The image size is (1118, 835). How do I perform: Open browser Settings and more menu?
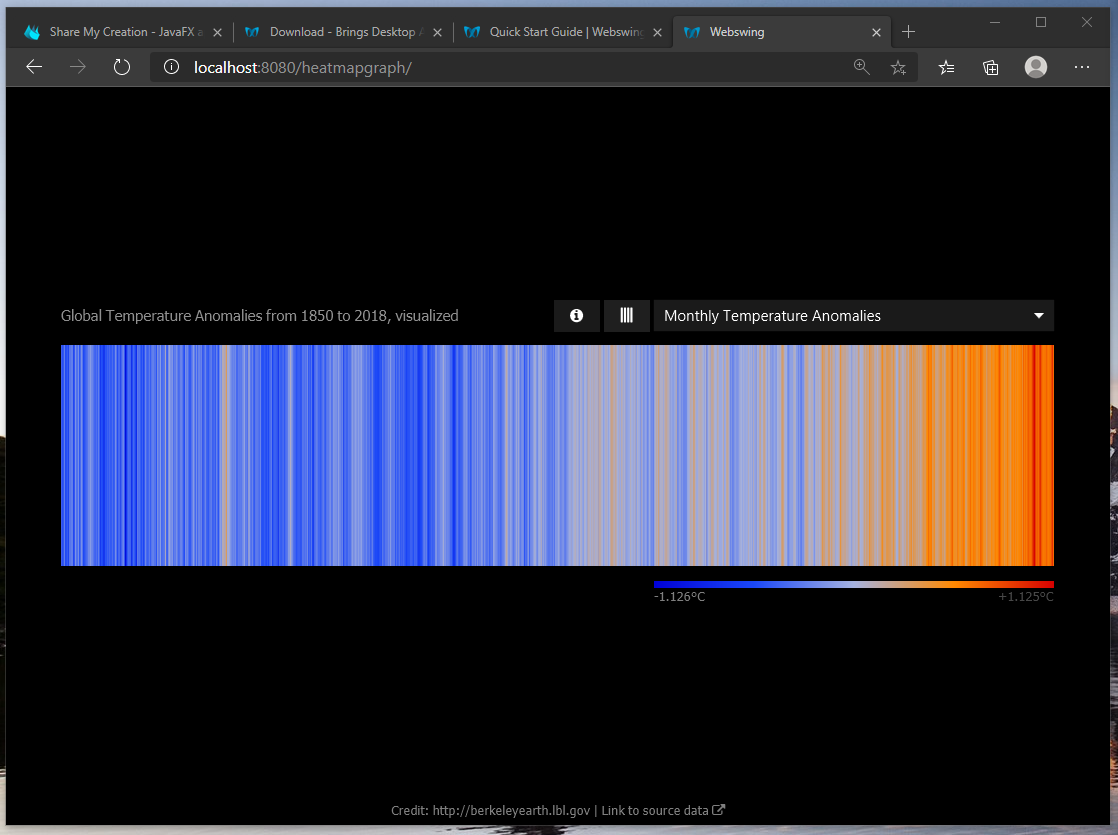tap(1082, 67)
